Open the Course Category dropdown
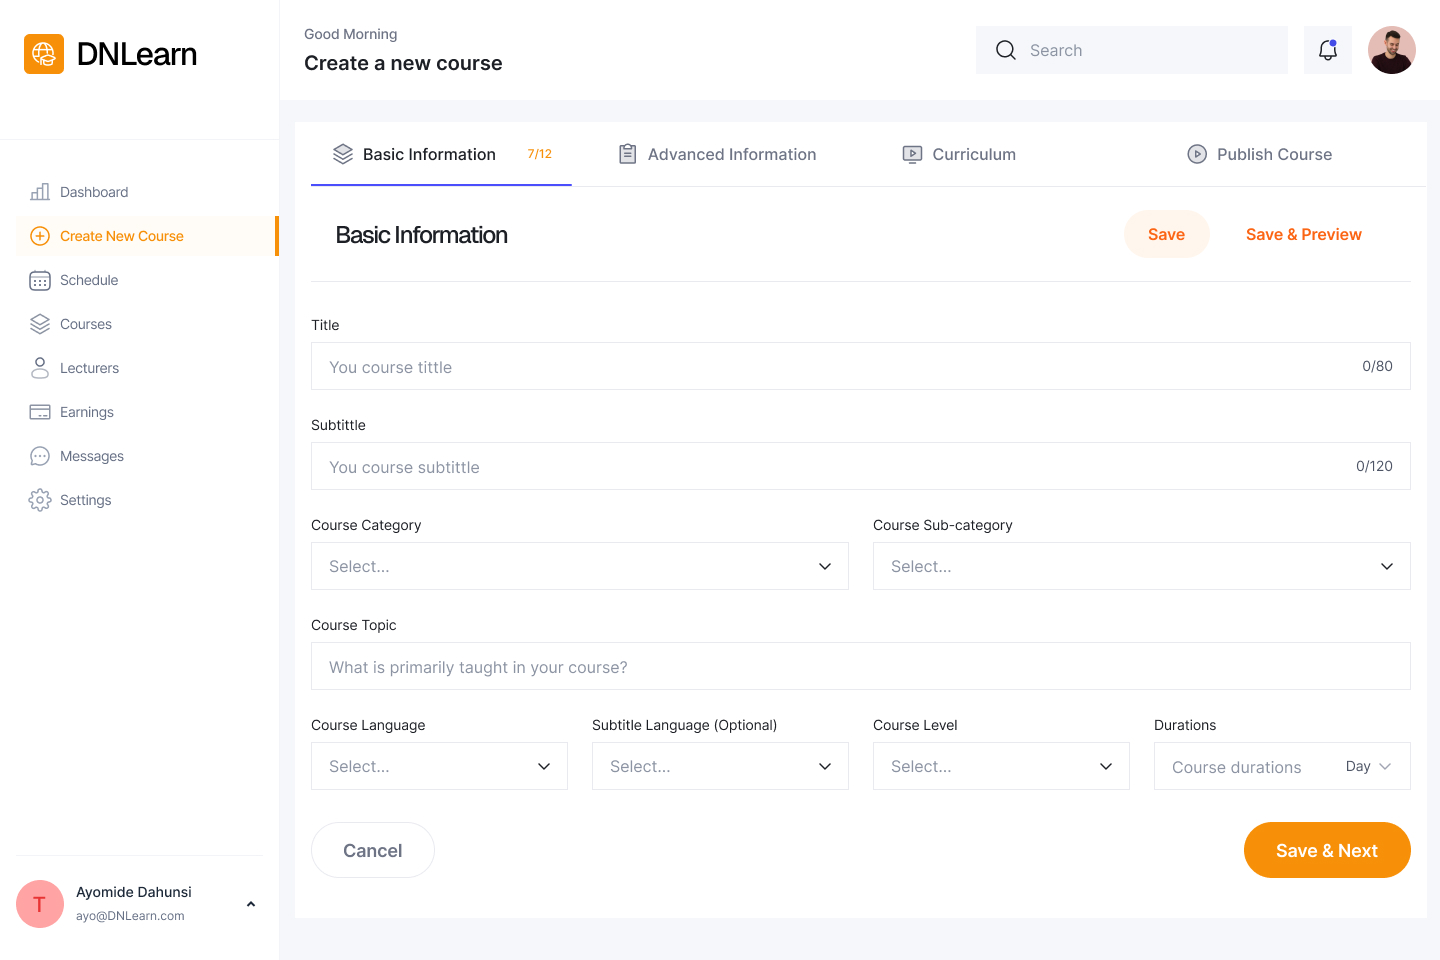The height and width of the screenshot is (960, 1440). [580, 566]
